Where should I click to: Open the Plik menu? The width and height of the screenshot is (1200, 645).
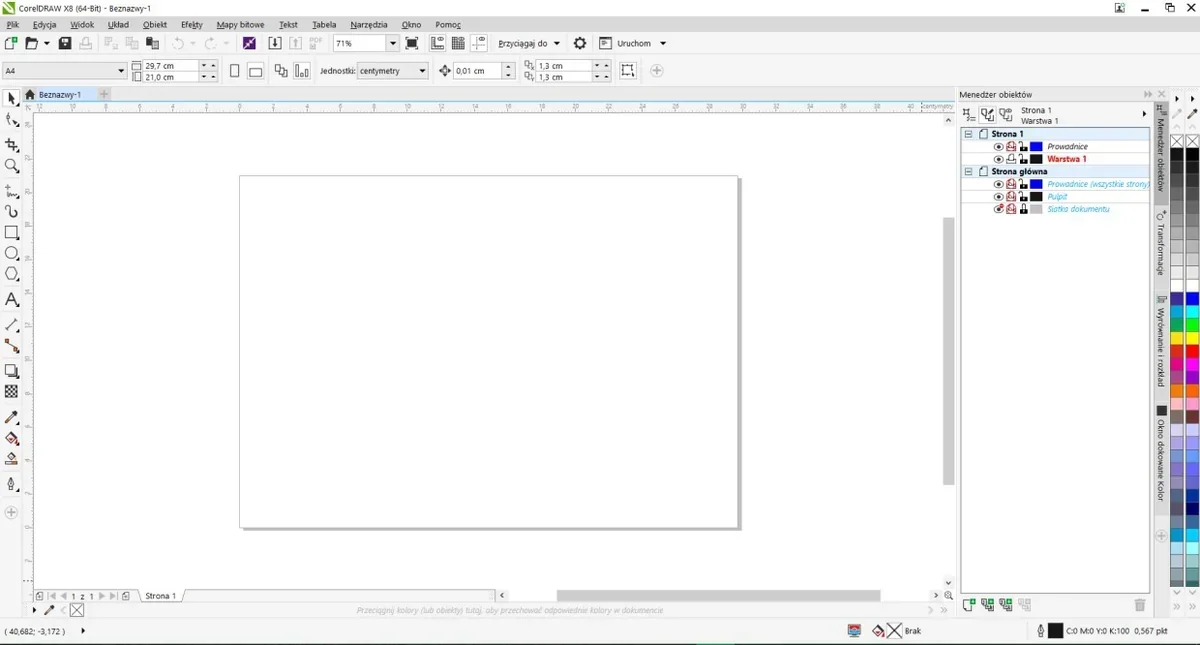[x=13, y=24]
